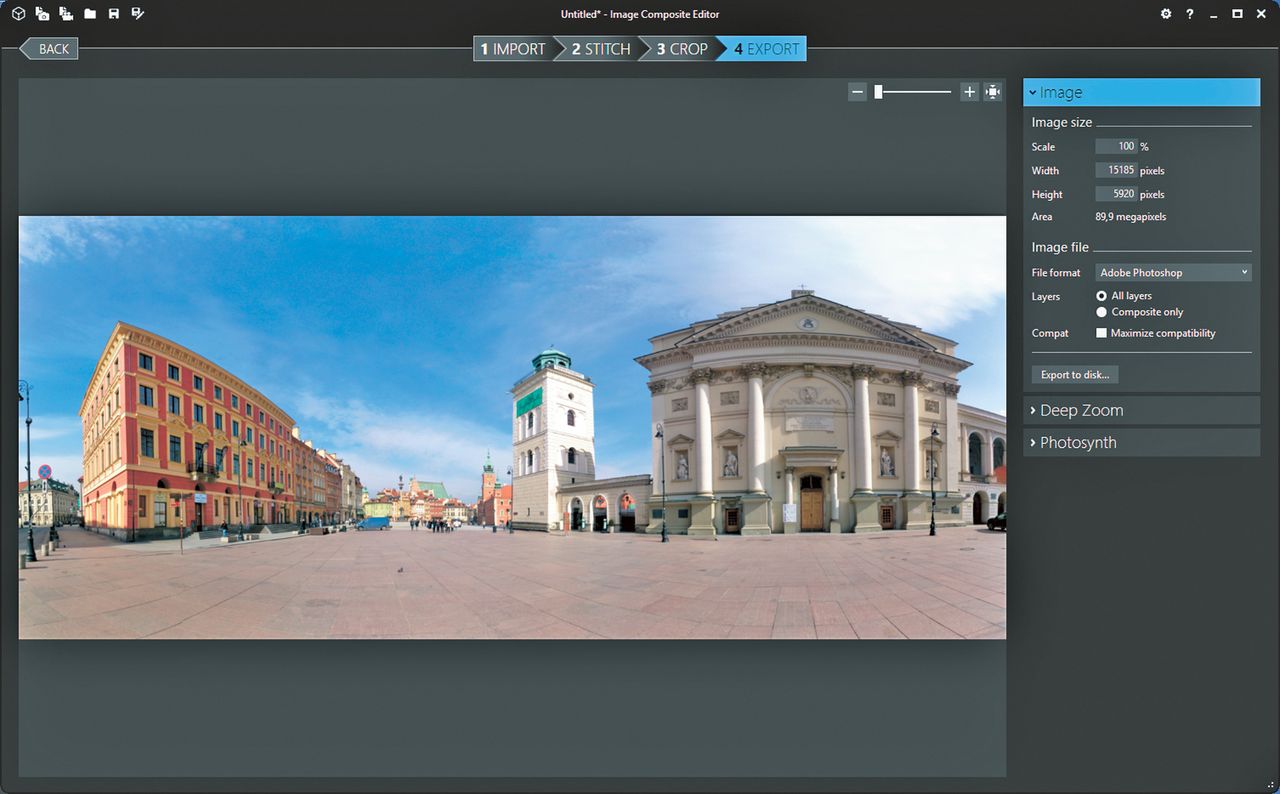Screen dimensions: 1280x794
Task: Create new panorama from video icon
Action: click(66, 13)
